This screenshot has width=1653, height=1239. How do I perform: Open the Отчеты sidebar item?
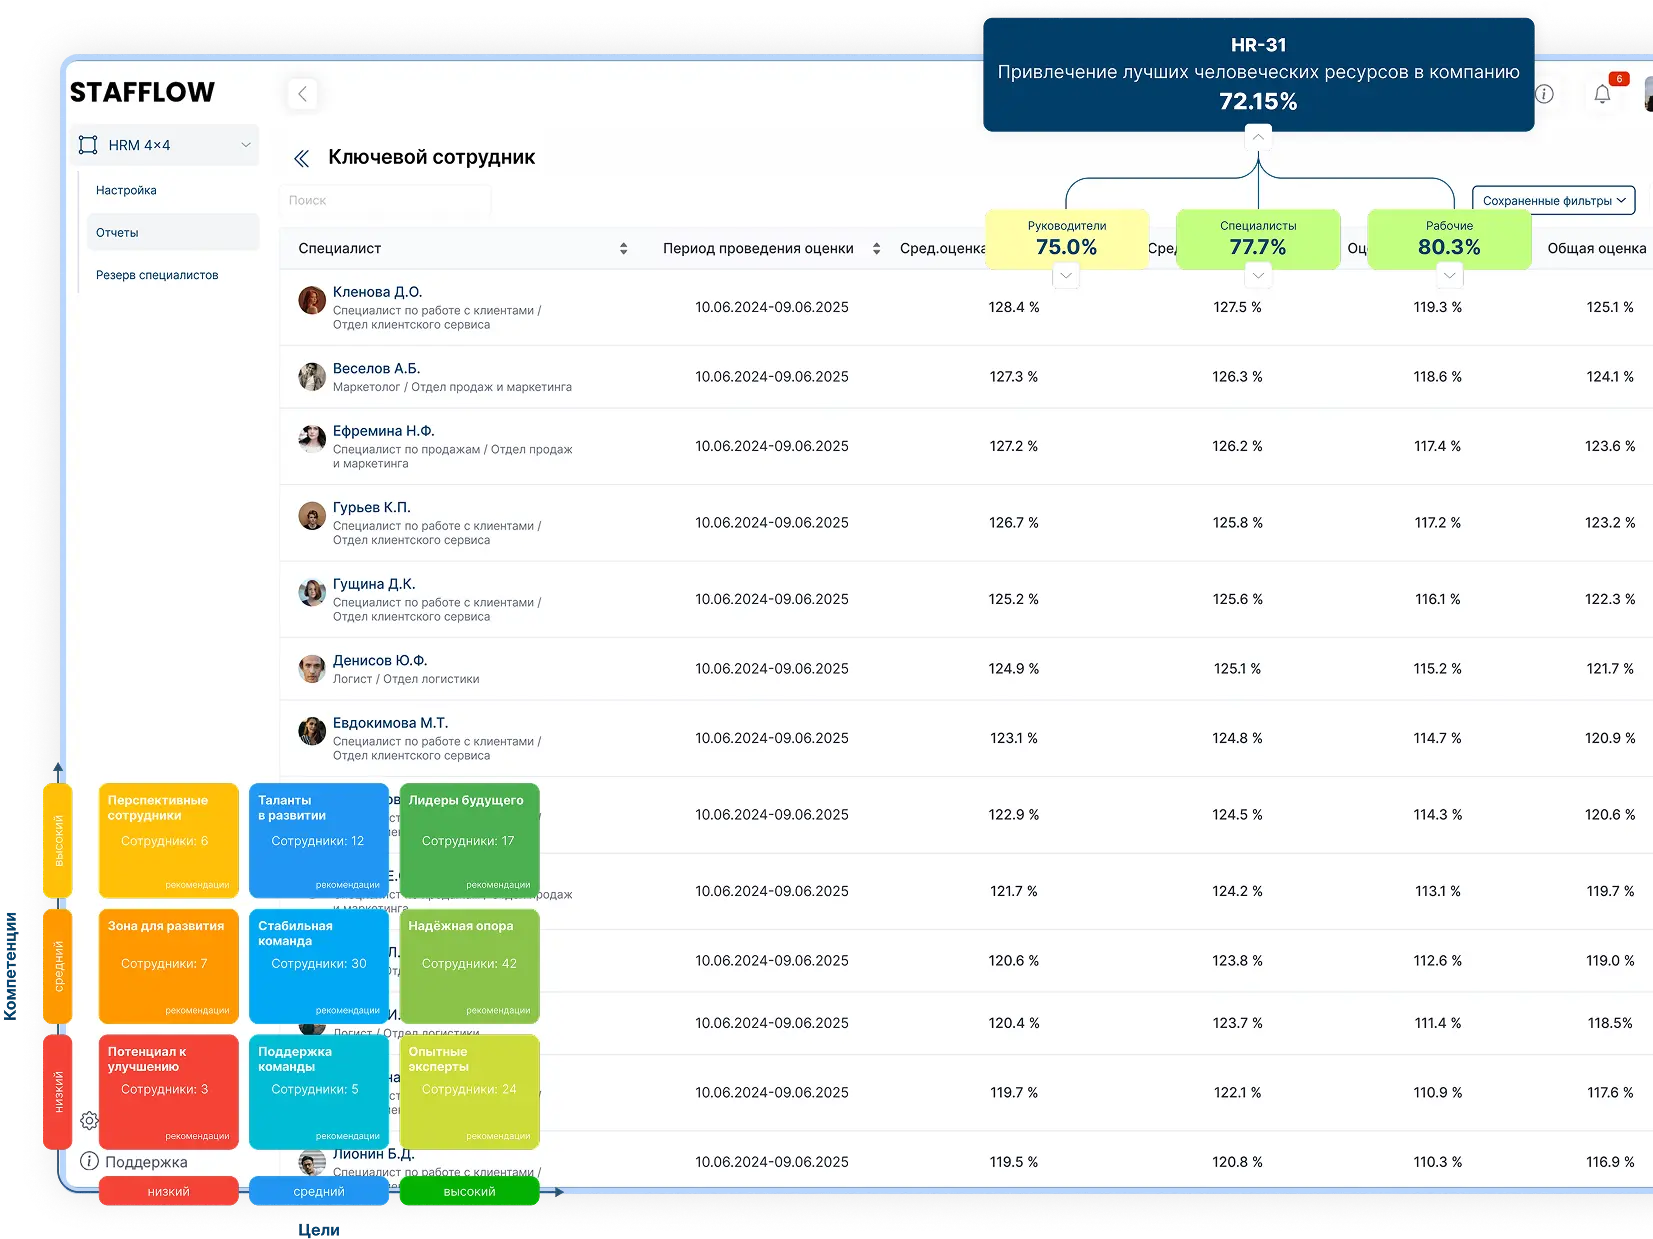coord(118,232)
